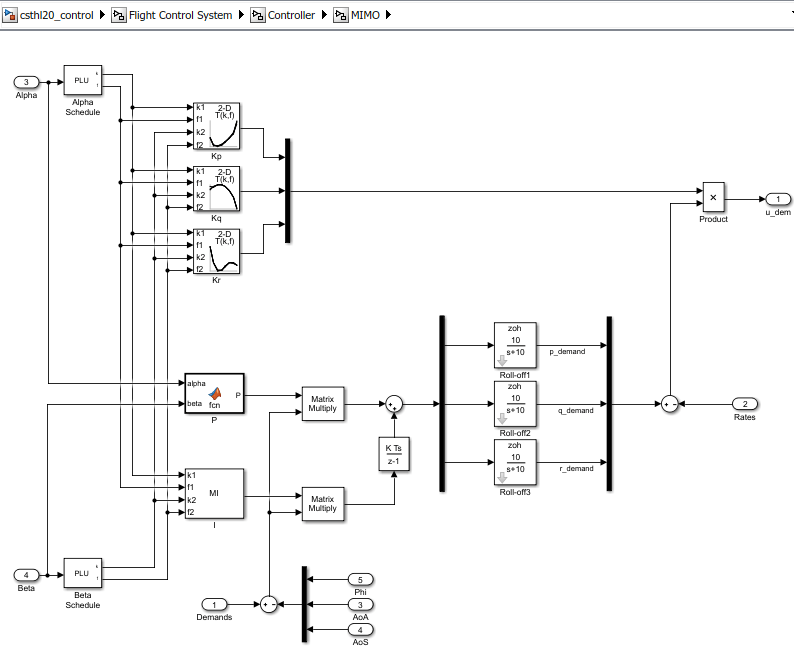Click the MATLAB fcn block named P
Viewport: 794px width, 659px height.
(x=214, y=394)
